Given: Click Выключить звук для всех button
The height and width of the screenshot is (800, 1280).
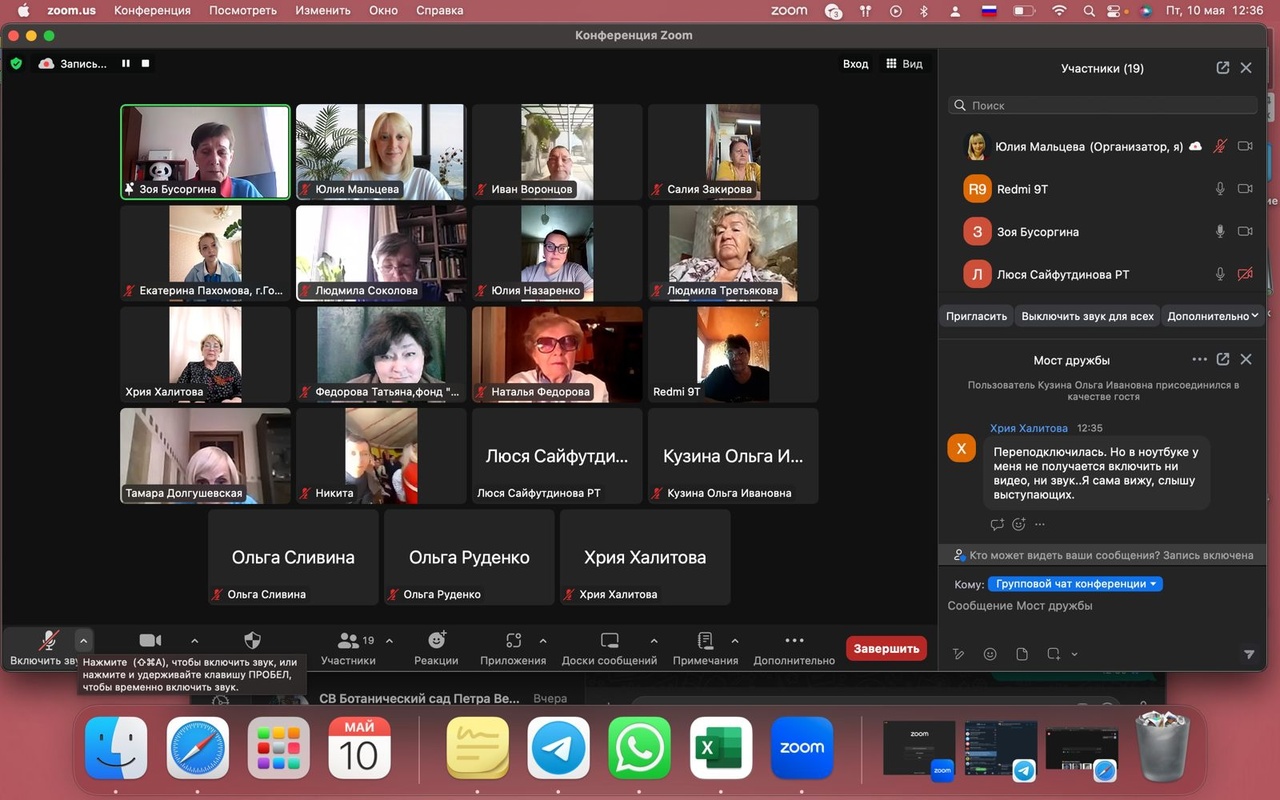Looking at the screenshot, I should coord(1087,316).
